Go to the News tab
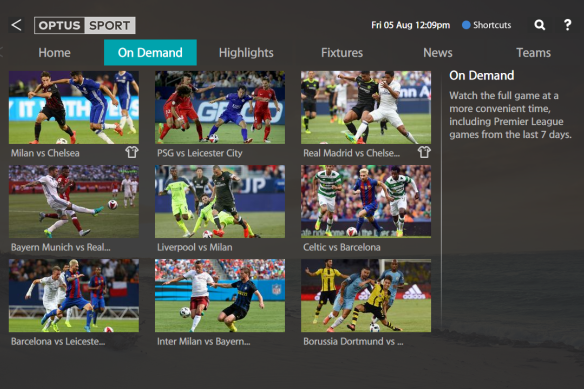Viewport: 584px width, 389px height. pyautogui.click(x=438, y=53)
